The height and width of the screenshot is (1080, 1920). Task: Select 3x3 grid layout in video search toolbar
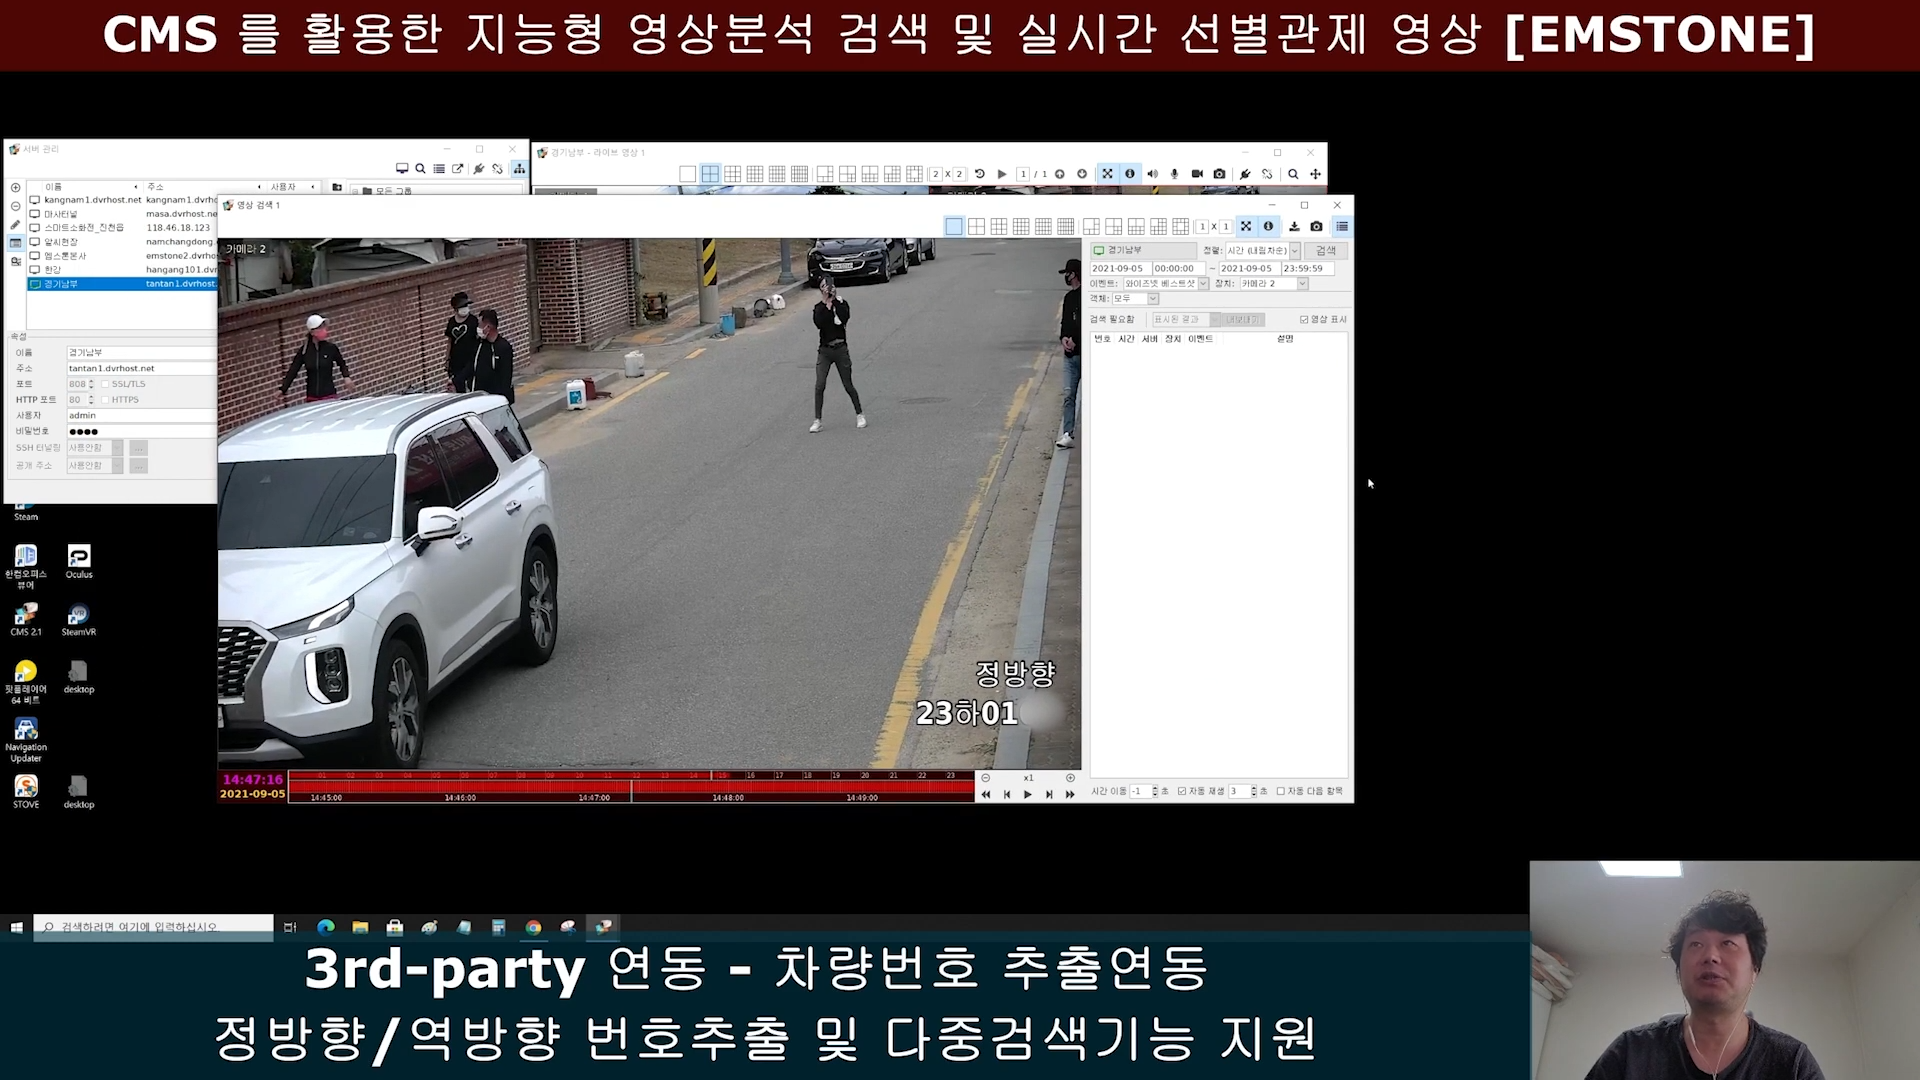(x=998, y=227)
